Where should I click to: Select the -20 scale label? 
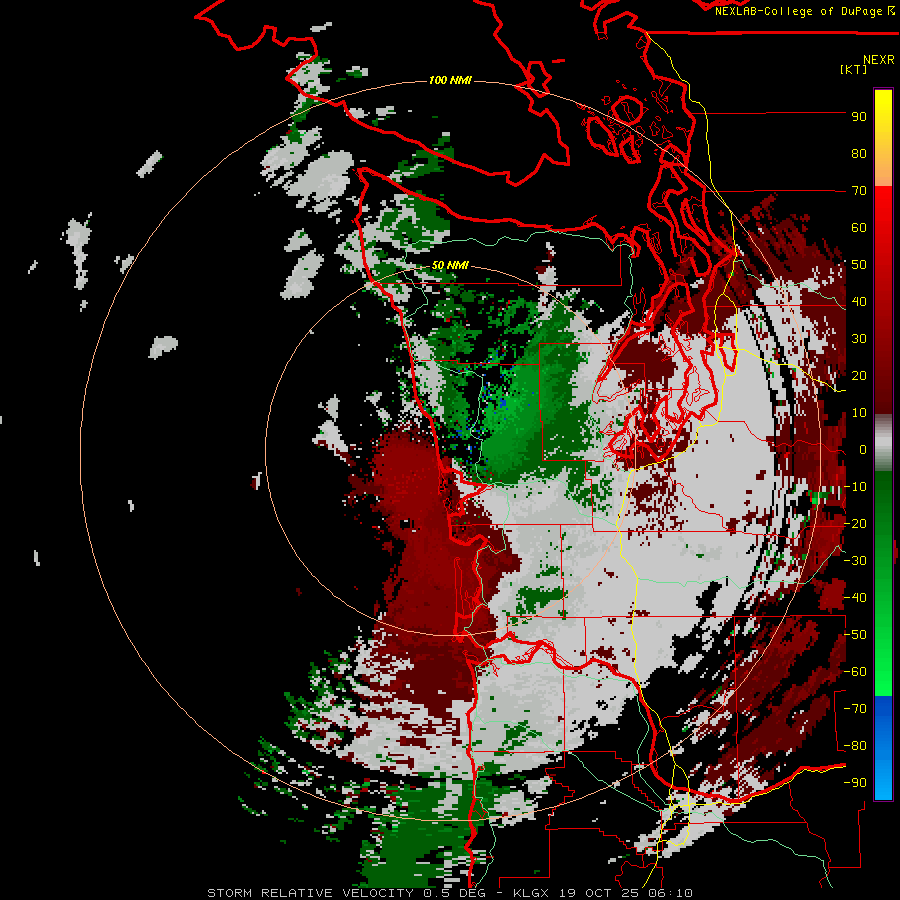[855, 523]
